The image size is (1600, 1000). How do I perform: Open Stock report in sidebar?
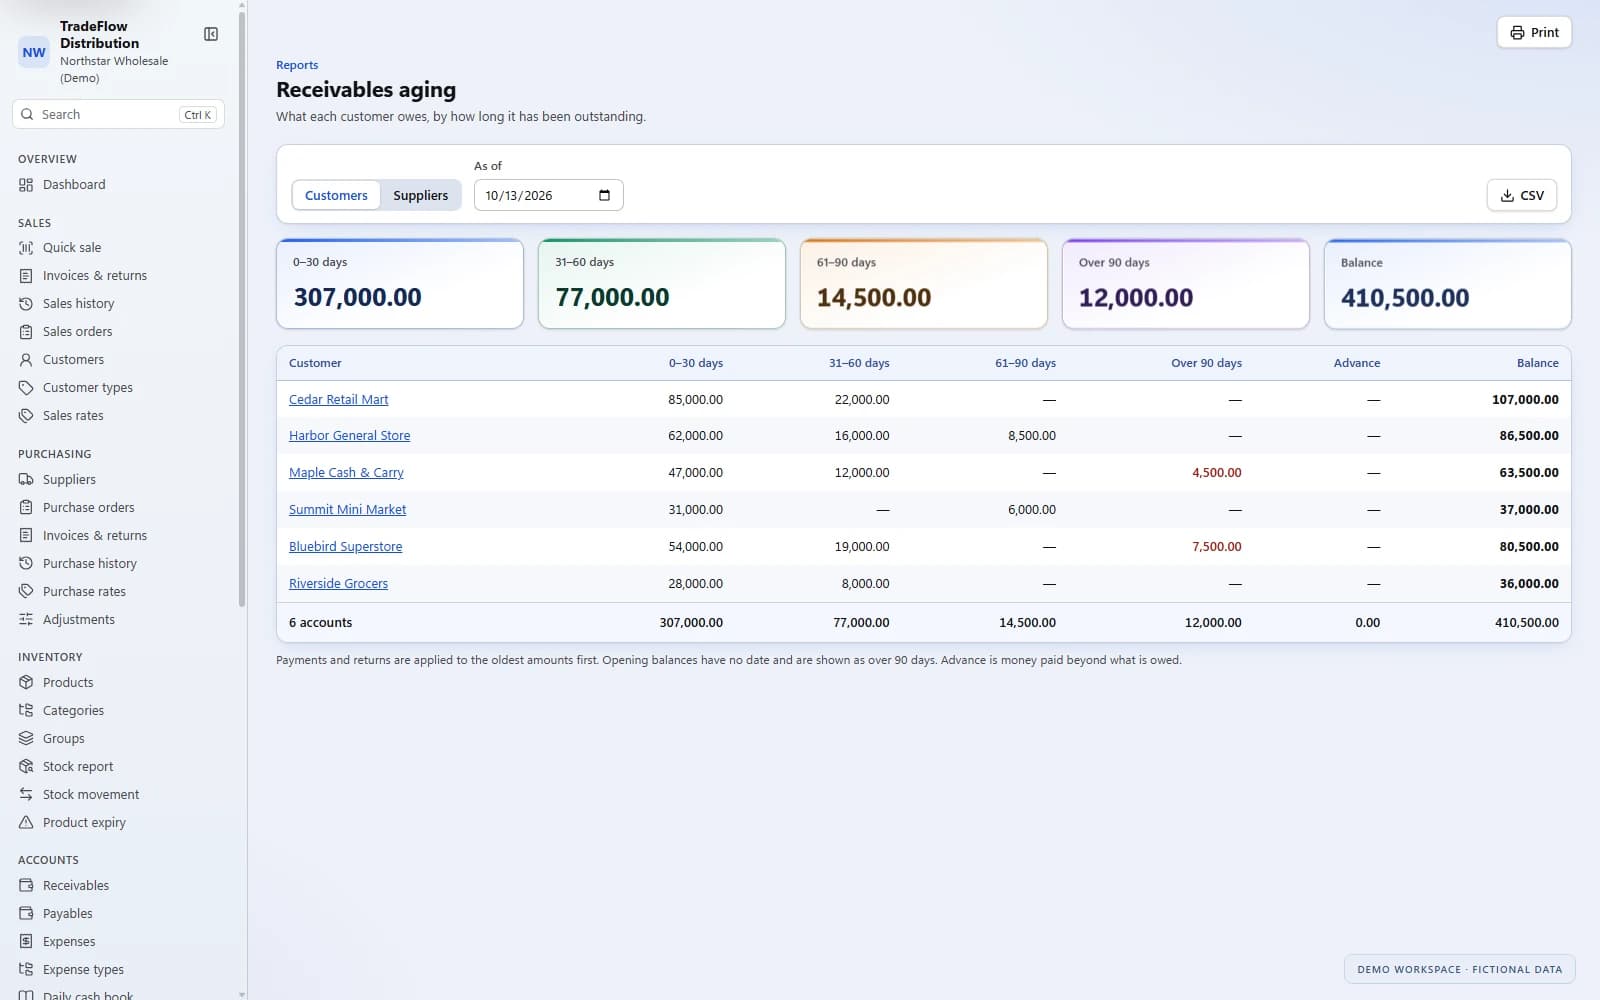pos(78,767)
